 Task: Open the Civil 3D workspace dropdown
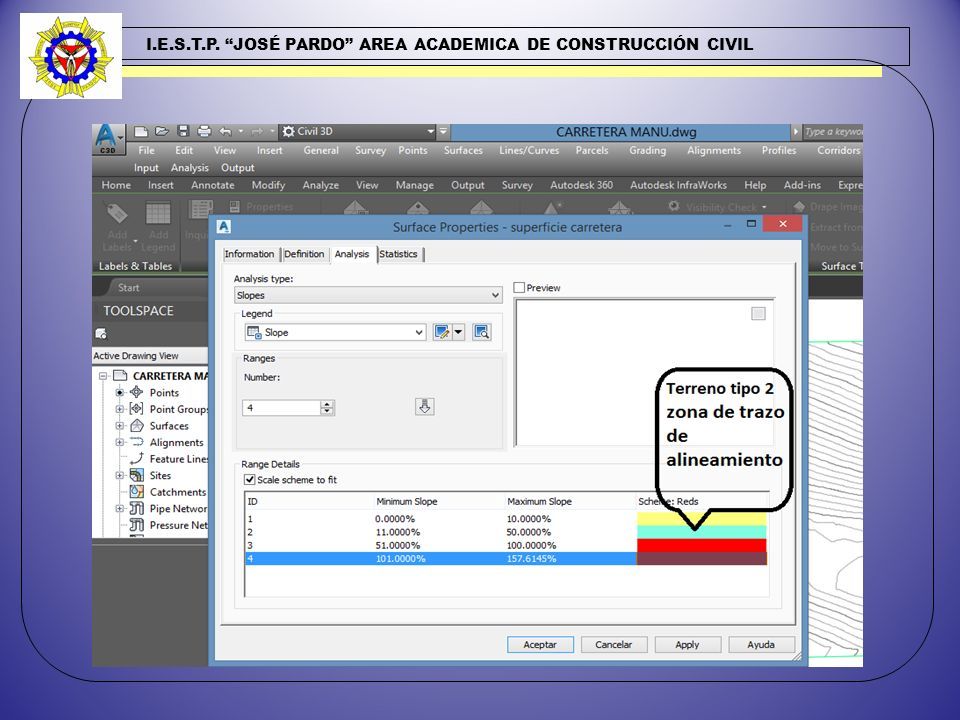358,131
